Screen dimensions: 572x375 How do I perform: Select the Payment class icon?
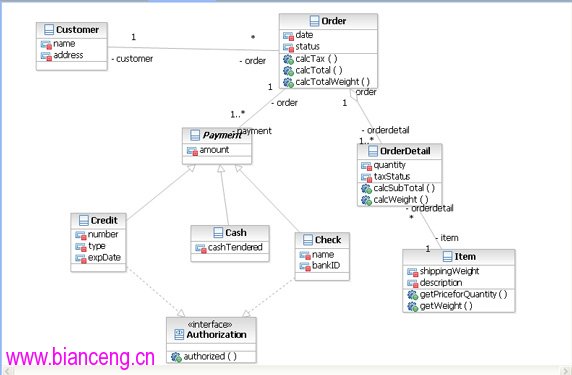[195, 135]
